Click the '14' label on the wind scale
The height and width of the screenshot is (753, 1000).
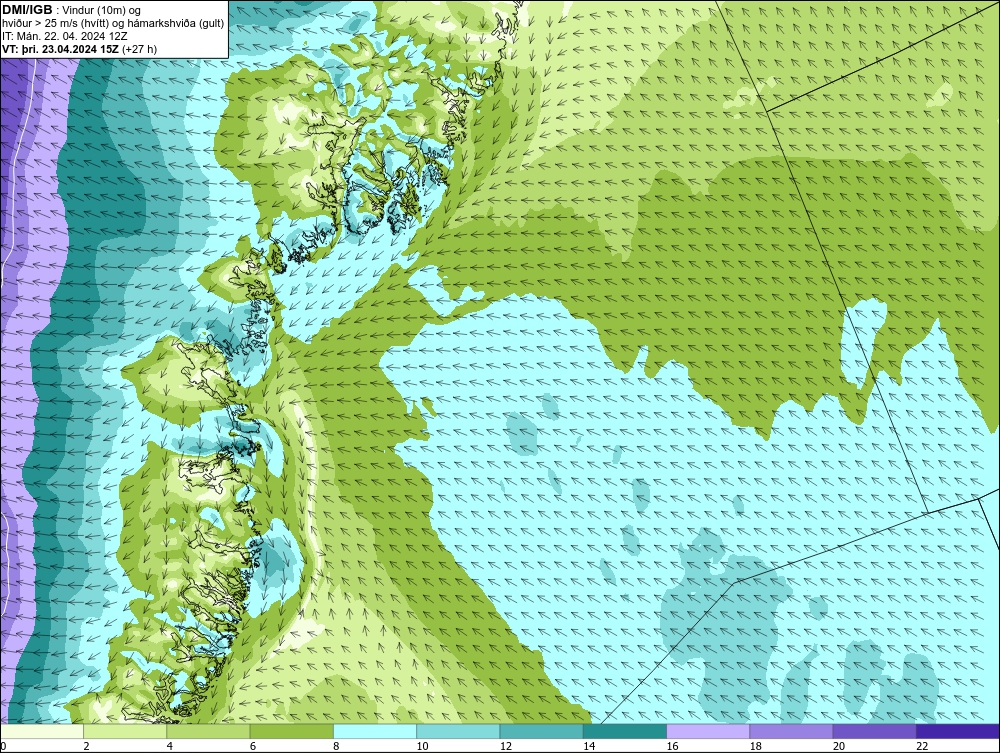point(589,747)
